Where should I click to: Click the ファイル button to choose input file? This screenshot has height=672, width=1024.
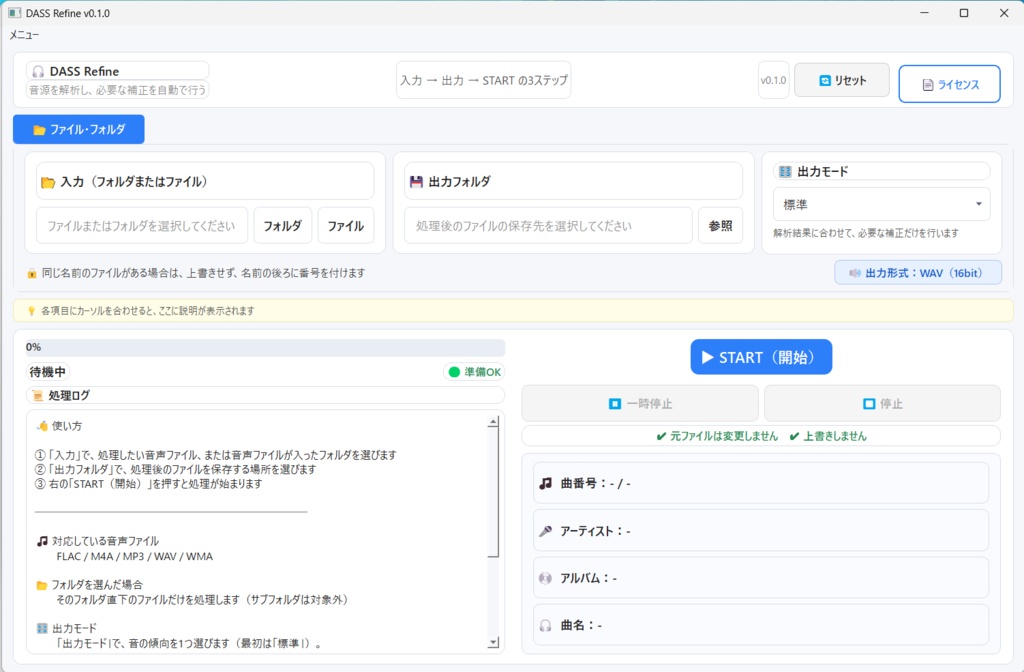[x=346, y=226]
